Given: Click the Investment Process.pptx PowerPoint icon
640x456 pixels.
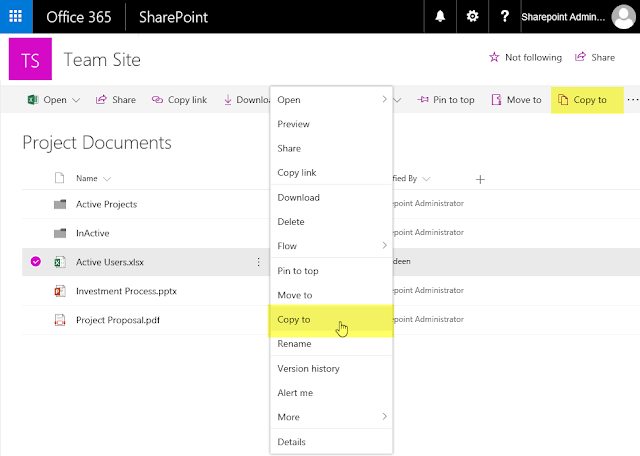Looking at the screenshot, I should pyautogui.click(x=60, y=291).
